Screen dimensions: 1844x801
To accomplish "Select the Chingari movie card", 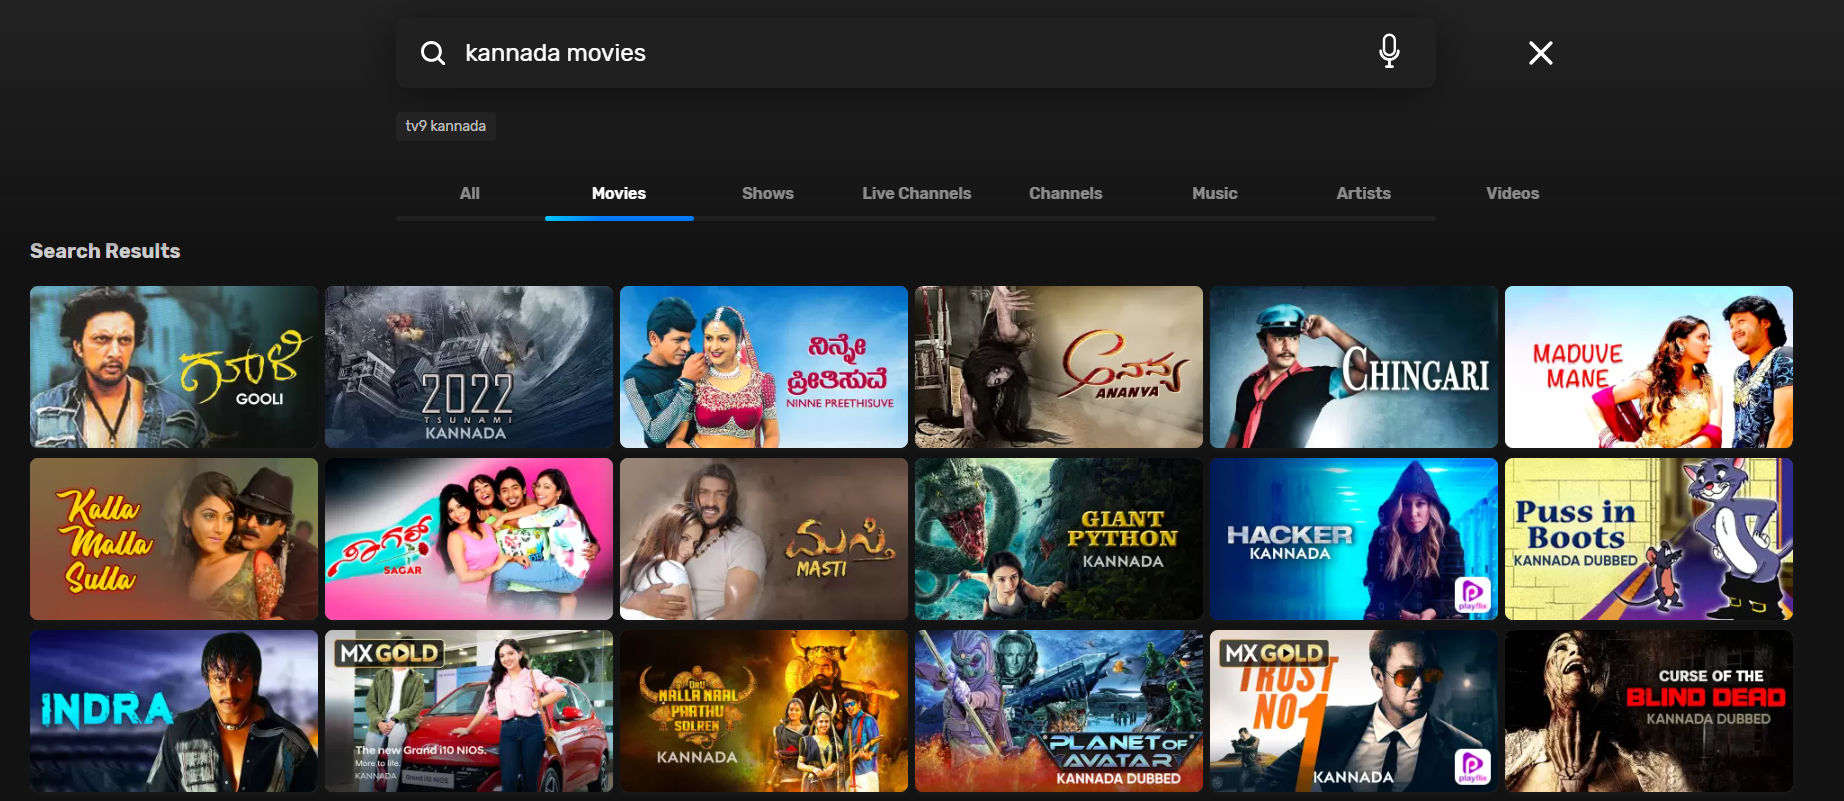I will 1354,367.
